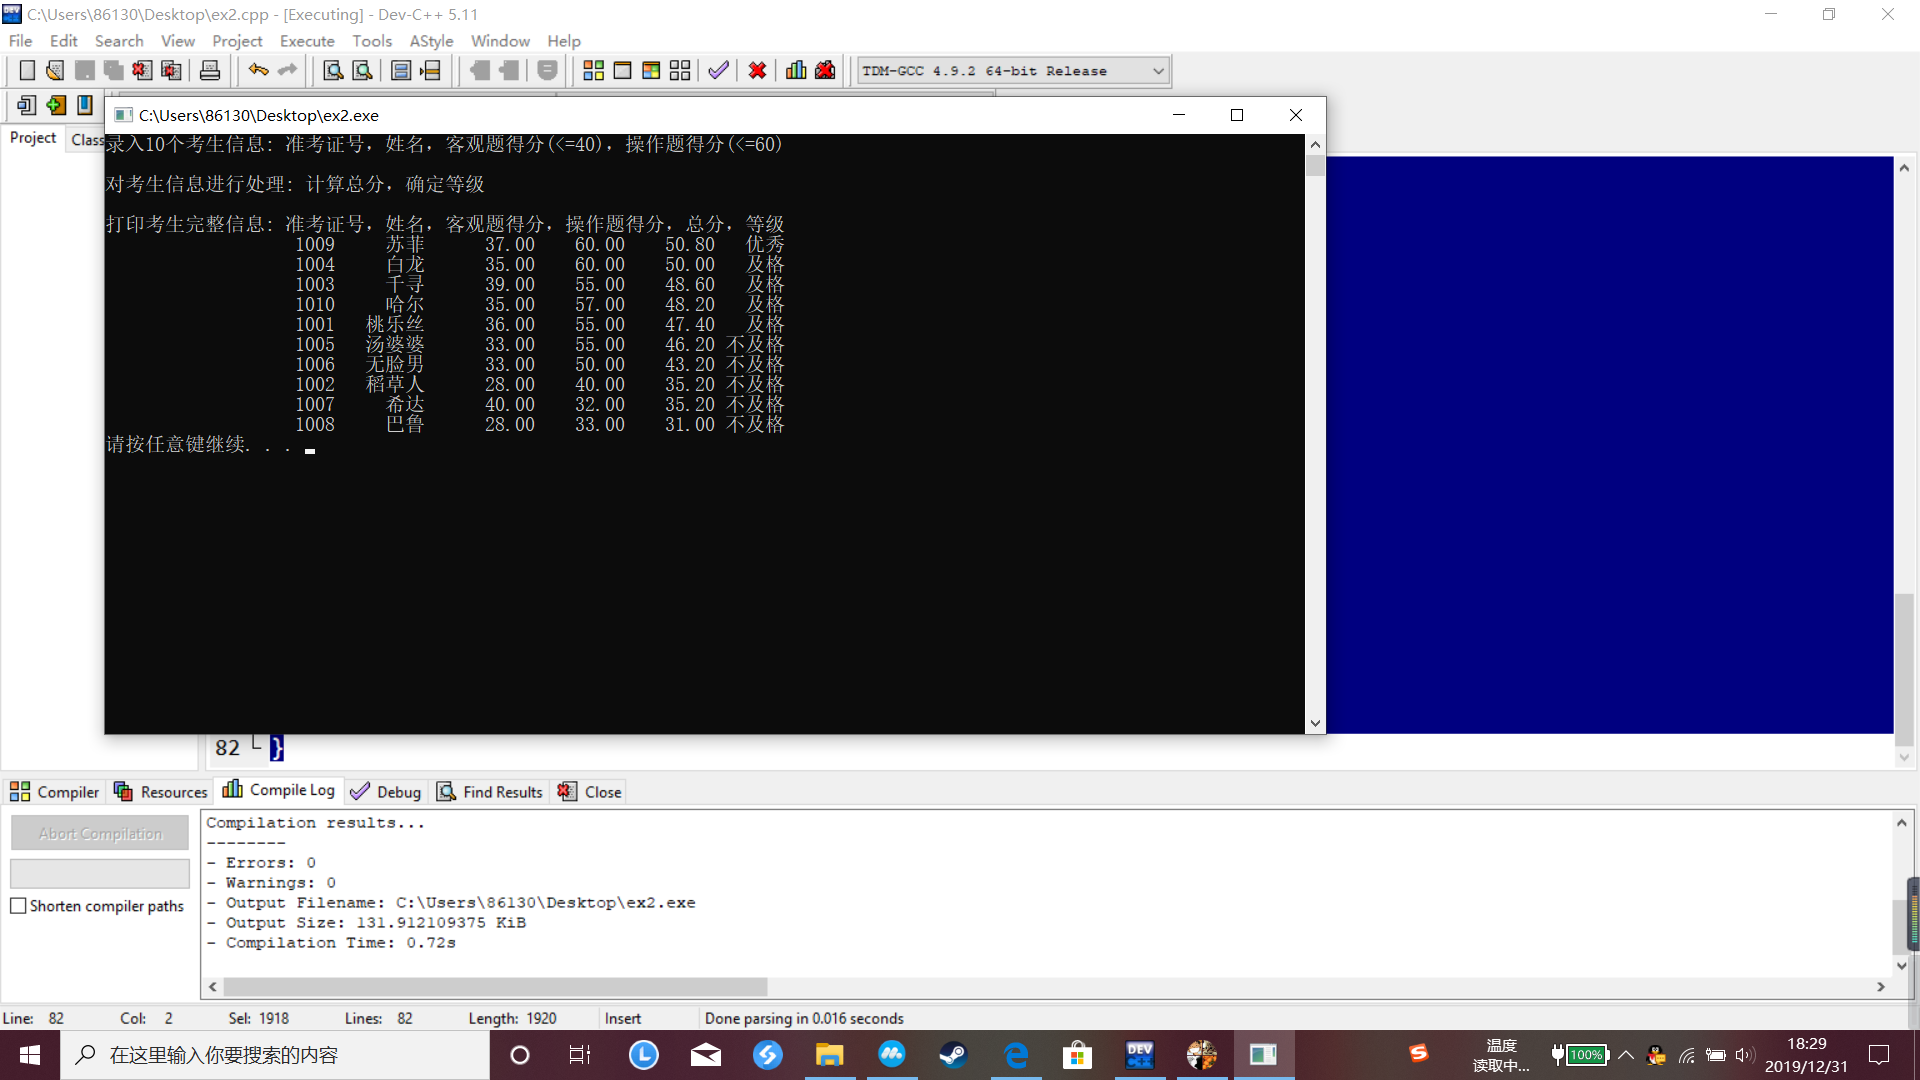This screenshot has height=1080, width=1920.
Task: Click the Delete profiling information icon
Action: [825, 71]
